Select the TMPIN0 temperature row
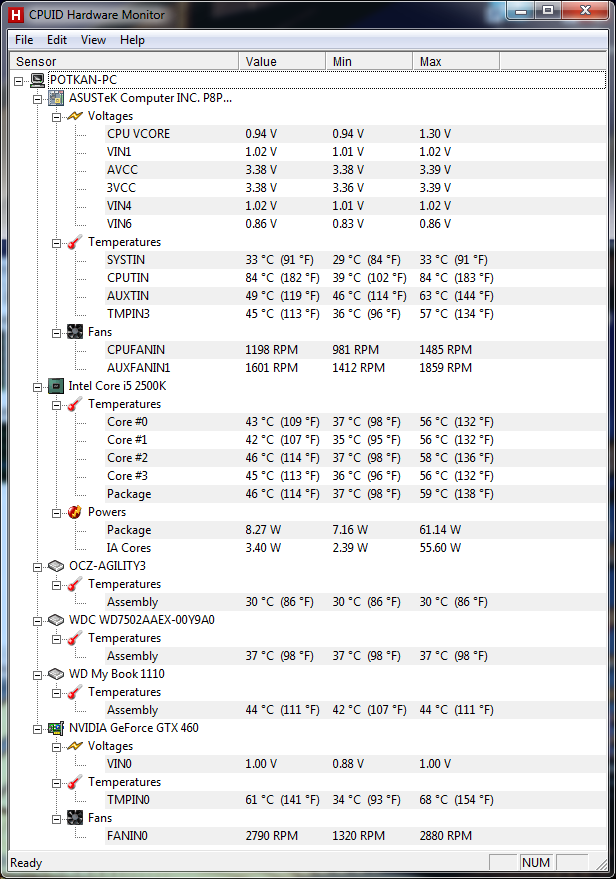The image size is (616, 879). coord(355,800)
